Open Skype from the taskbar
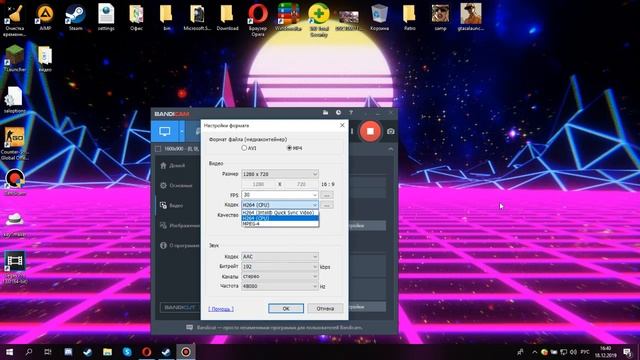640x360 pixels. [127, 352]
